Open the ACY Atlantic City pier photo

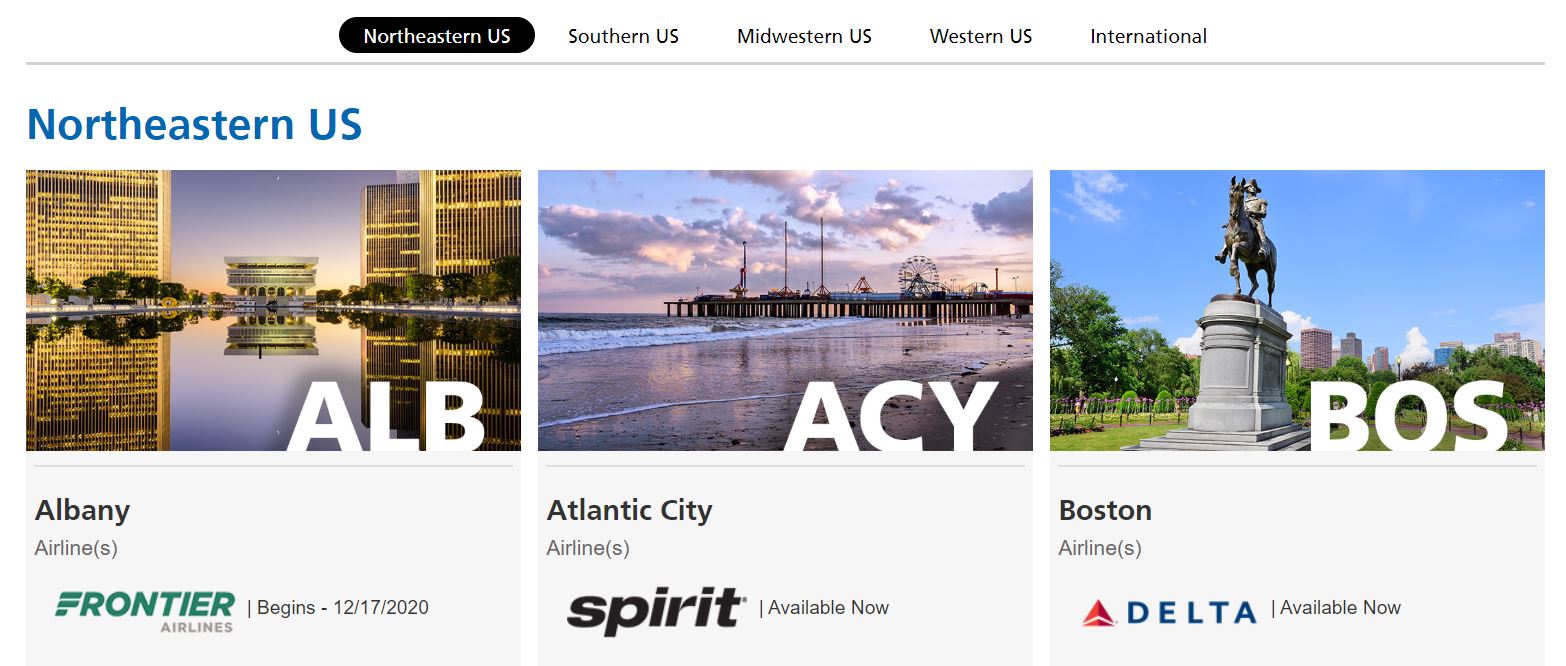tap(785, 310)
